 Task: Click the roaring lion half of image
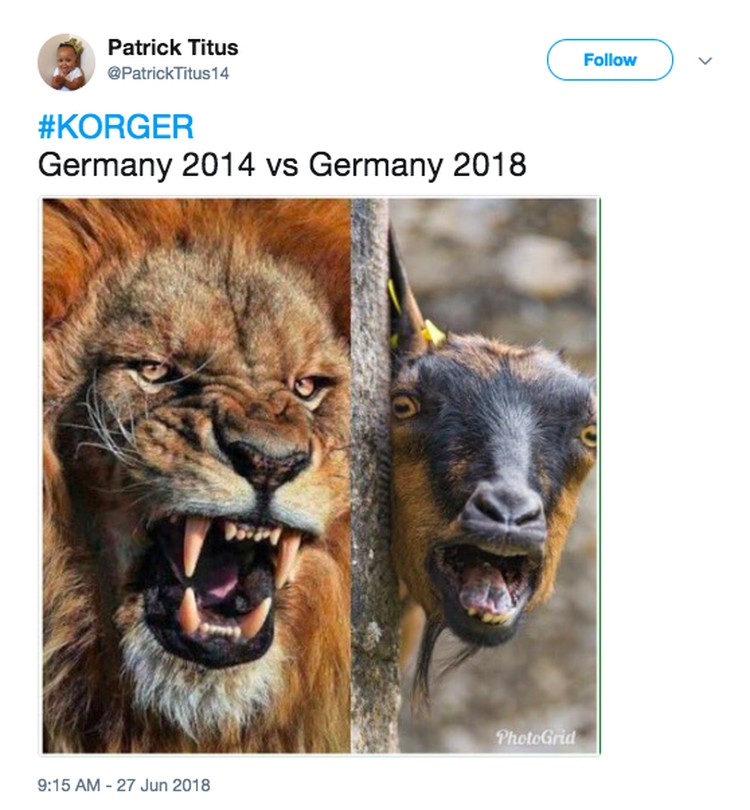pos(196,475)
